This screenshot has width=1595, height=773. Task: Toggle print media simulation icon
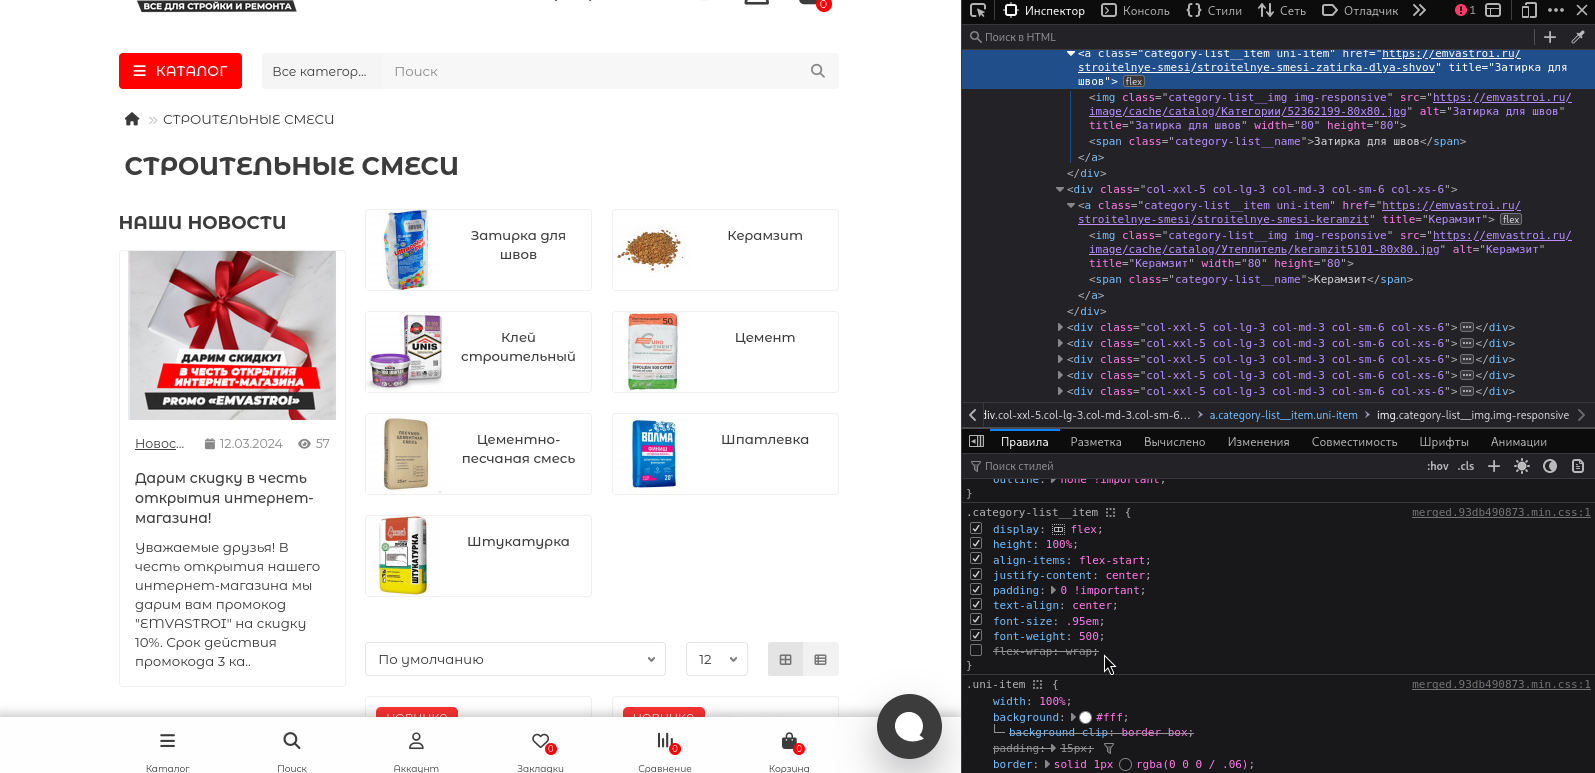1578,466
